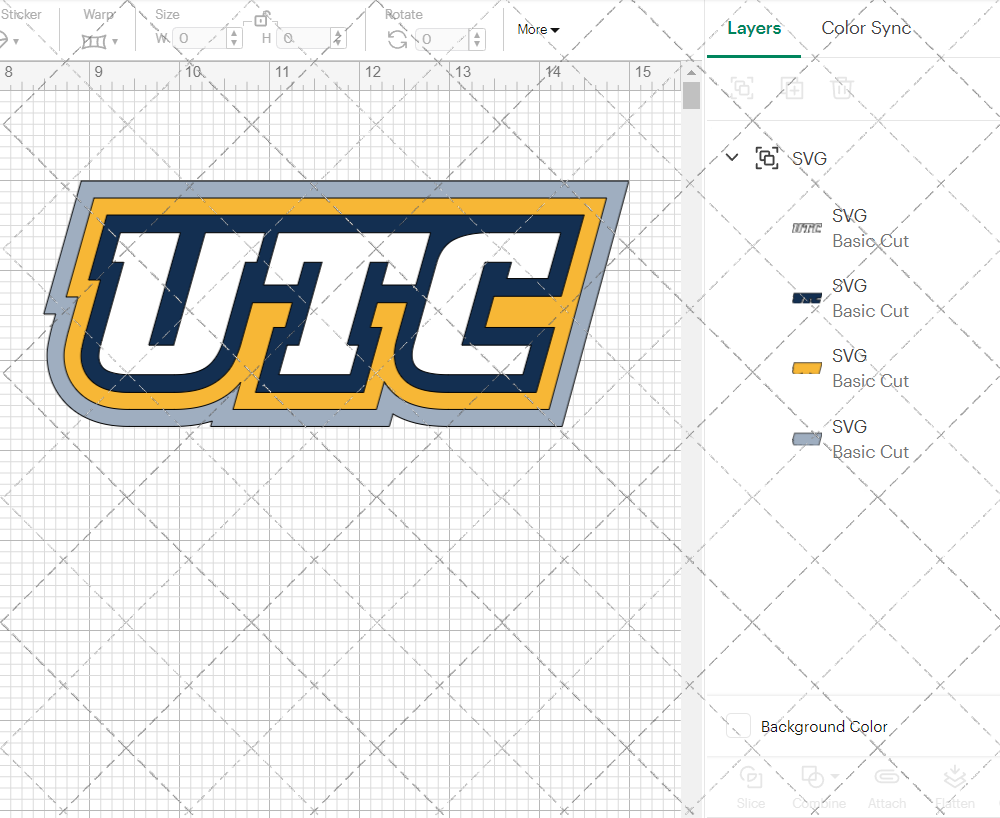Click the Width input field
The width and height of the screenshot is (1000, 818).
[x=203, y=38]
